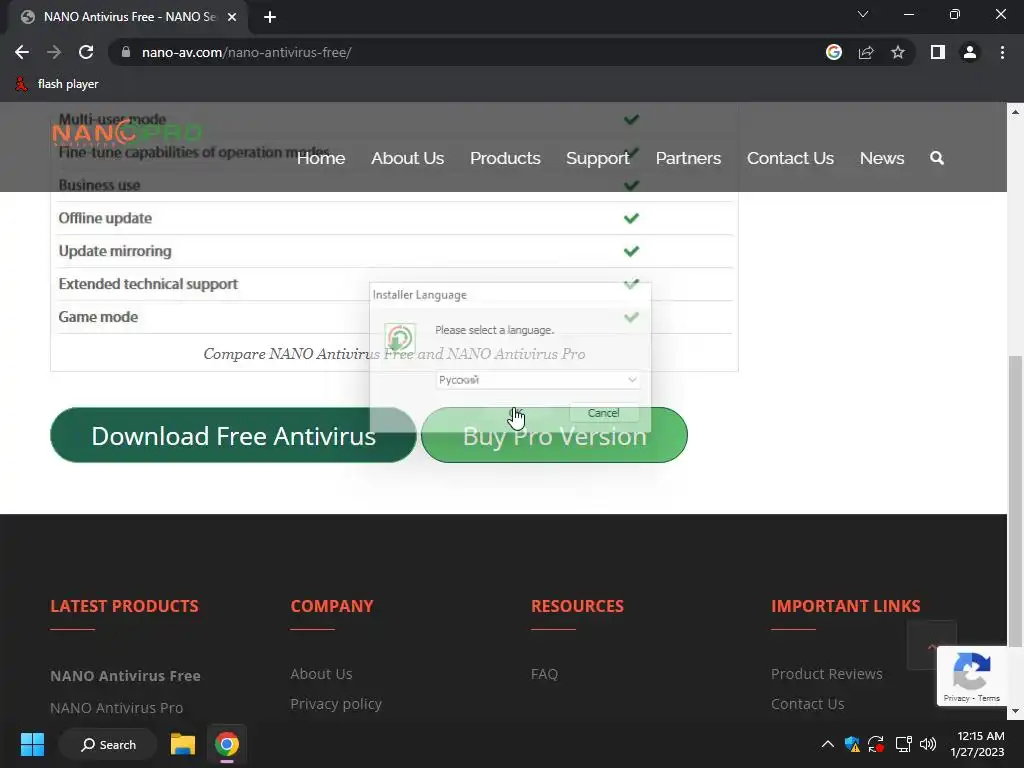This screenshot has width=1024, height=768.
Task: Open the About Us menu
Action: (408, 158)
